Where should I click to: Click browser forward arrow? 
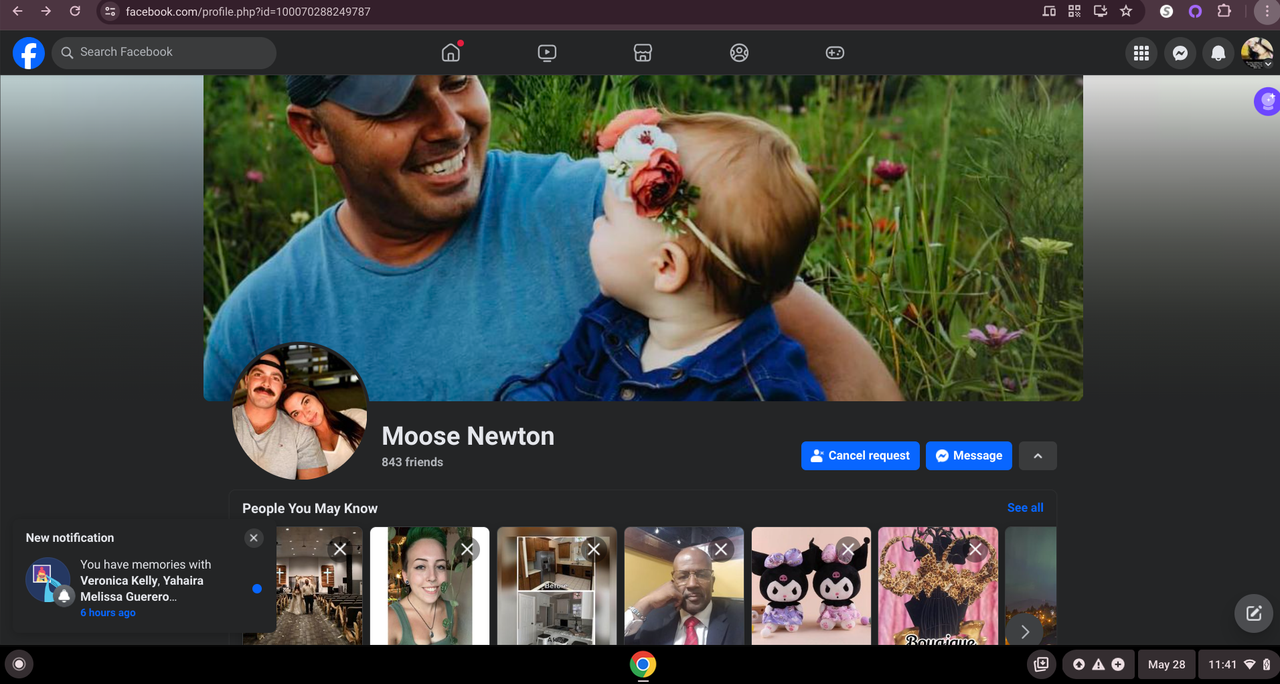[46, 12]
